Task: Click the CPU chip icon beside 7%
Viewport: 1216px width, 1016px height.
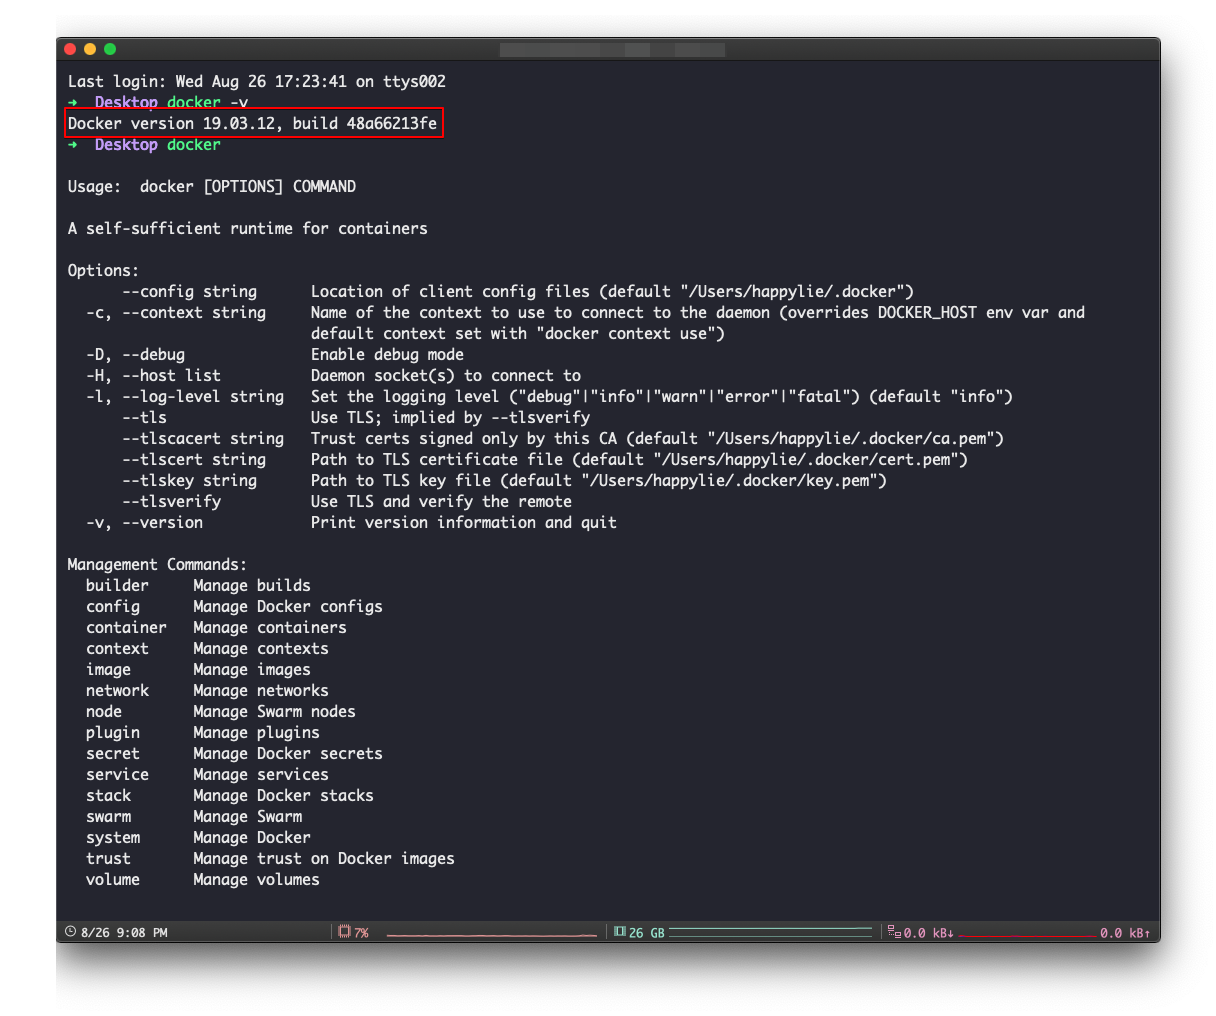Action: click(344, 932)
